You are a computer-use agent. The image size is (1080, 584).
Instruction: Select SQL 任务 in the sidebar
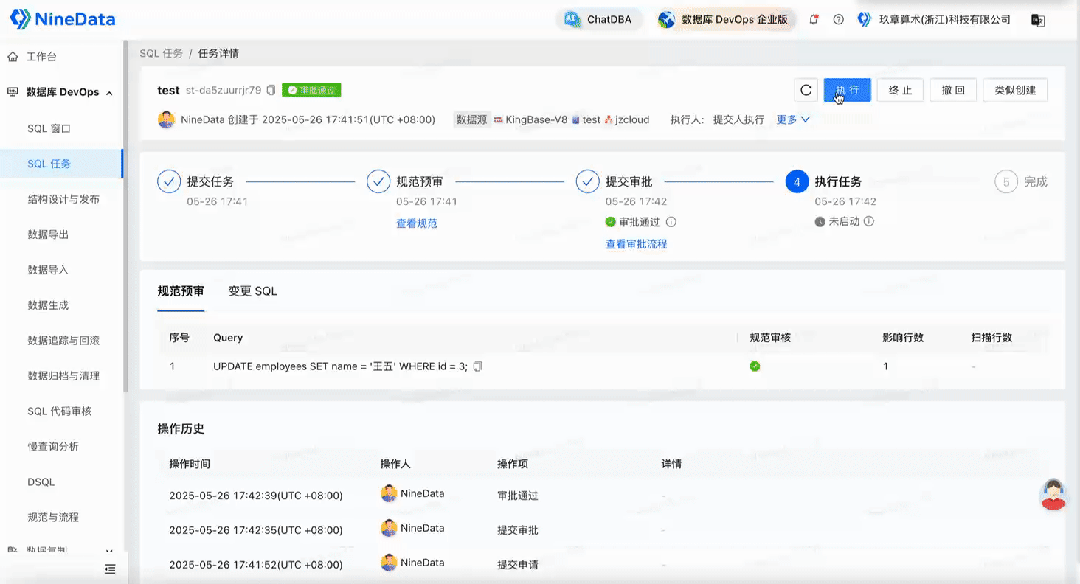coord(62,163)
